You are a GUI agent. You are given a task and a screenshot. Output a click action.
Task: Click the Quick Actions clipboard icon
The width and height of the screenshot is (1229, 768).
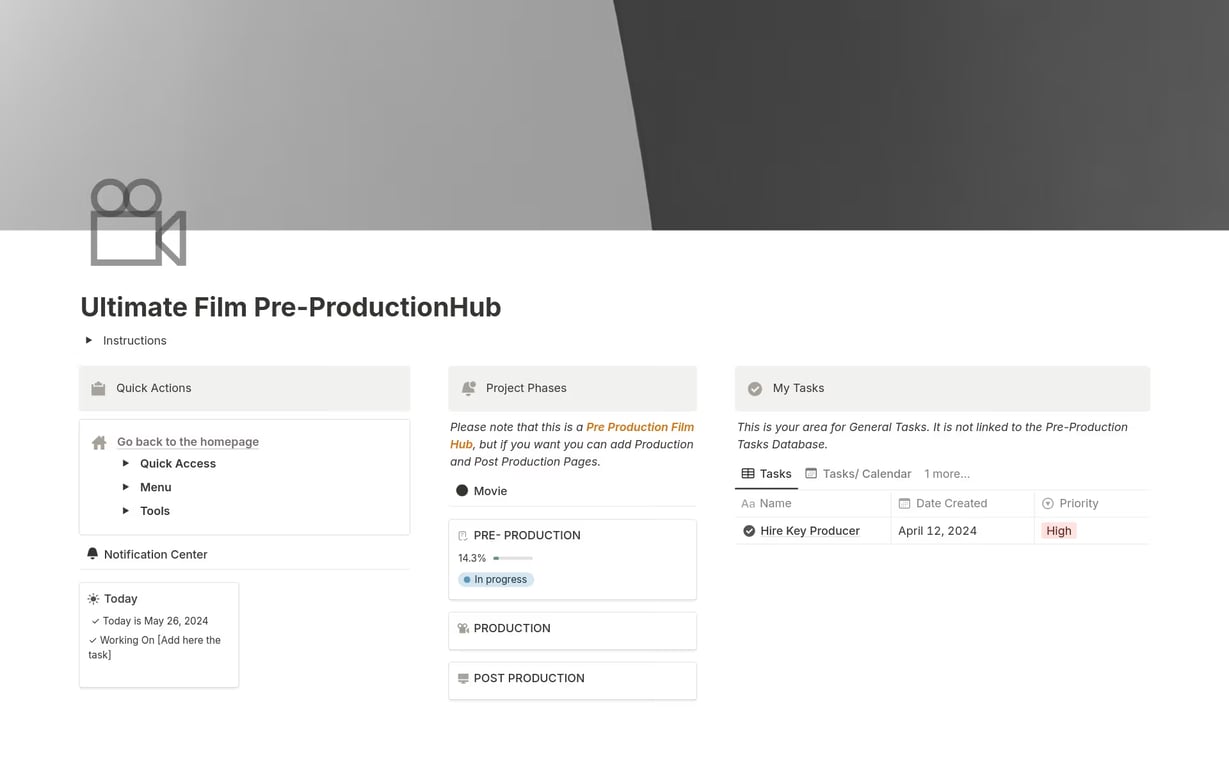click(98, 388)
